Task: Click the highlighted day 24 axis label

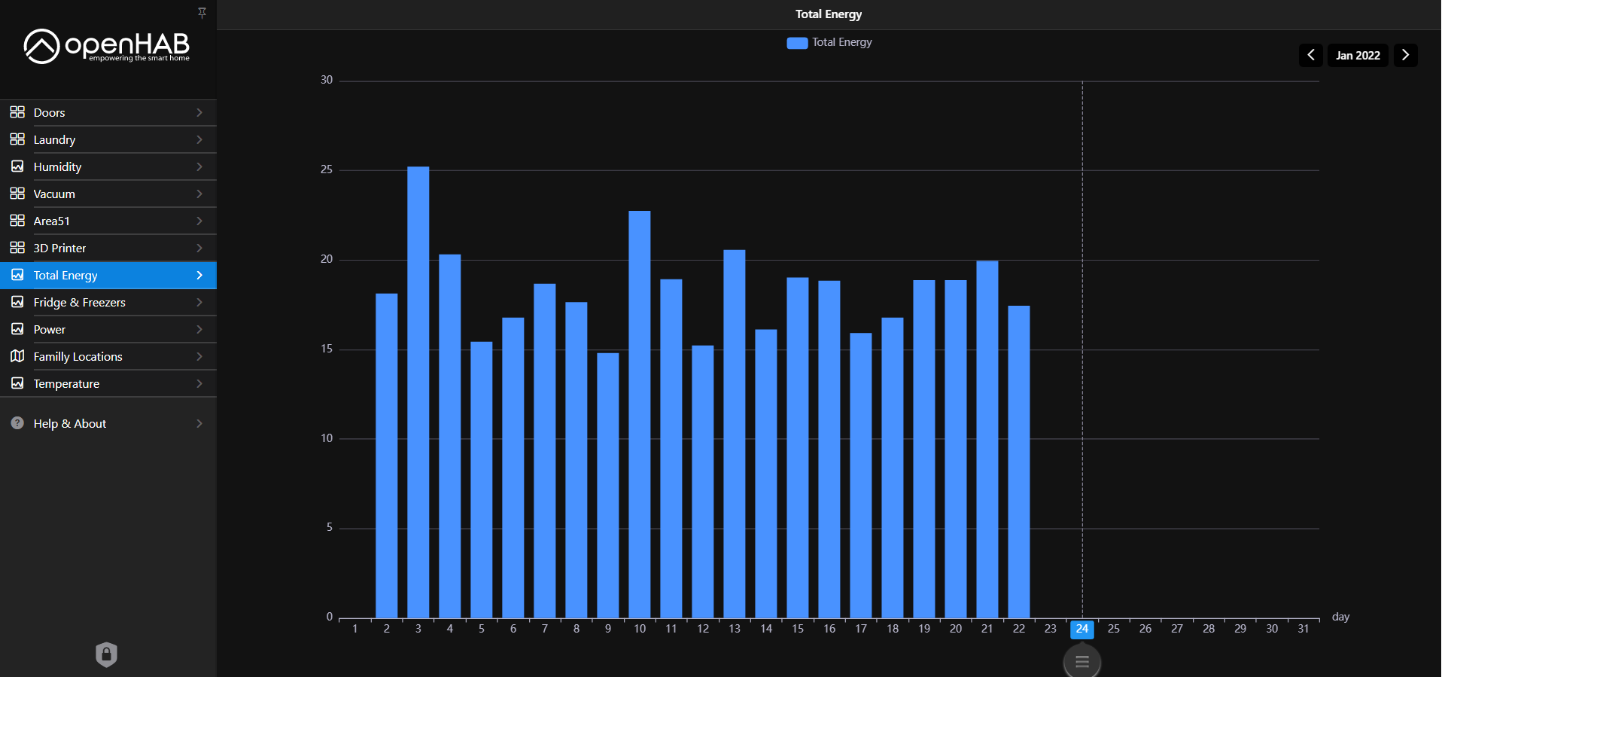Action: click(x=1082, y=629)
